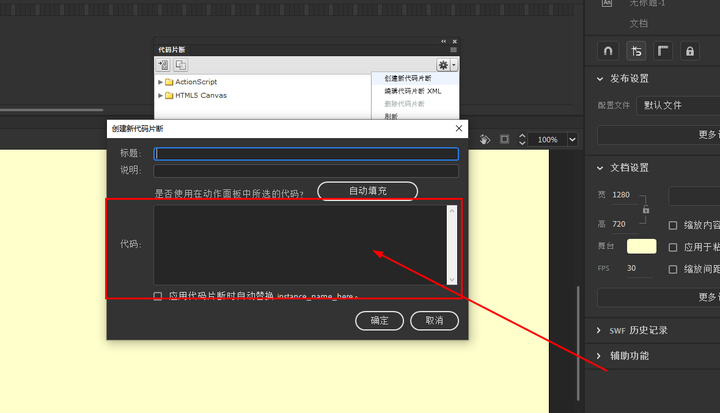Screen dimensions: 720x413
Task: Enable the 缩放间距 checkbox
Action: 673,270
